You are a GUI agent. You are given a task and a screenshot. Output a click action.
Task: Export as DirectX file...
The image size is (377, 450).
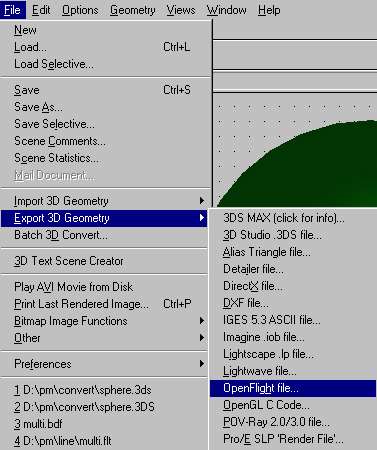(293, 286)
